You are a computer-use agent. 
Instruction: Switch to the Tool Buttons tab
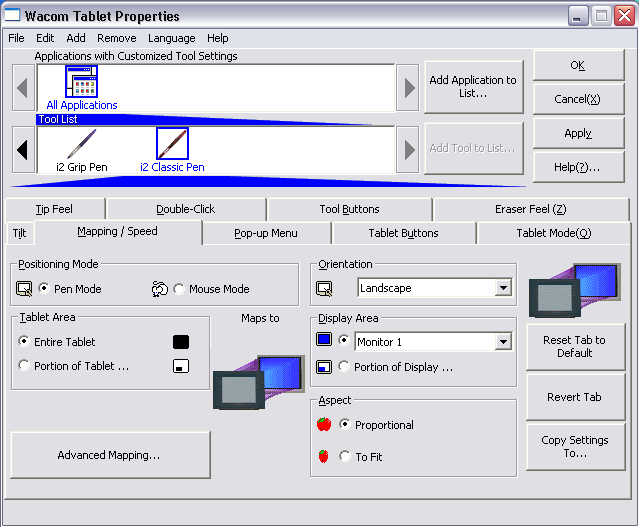[x=349, y=209]
